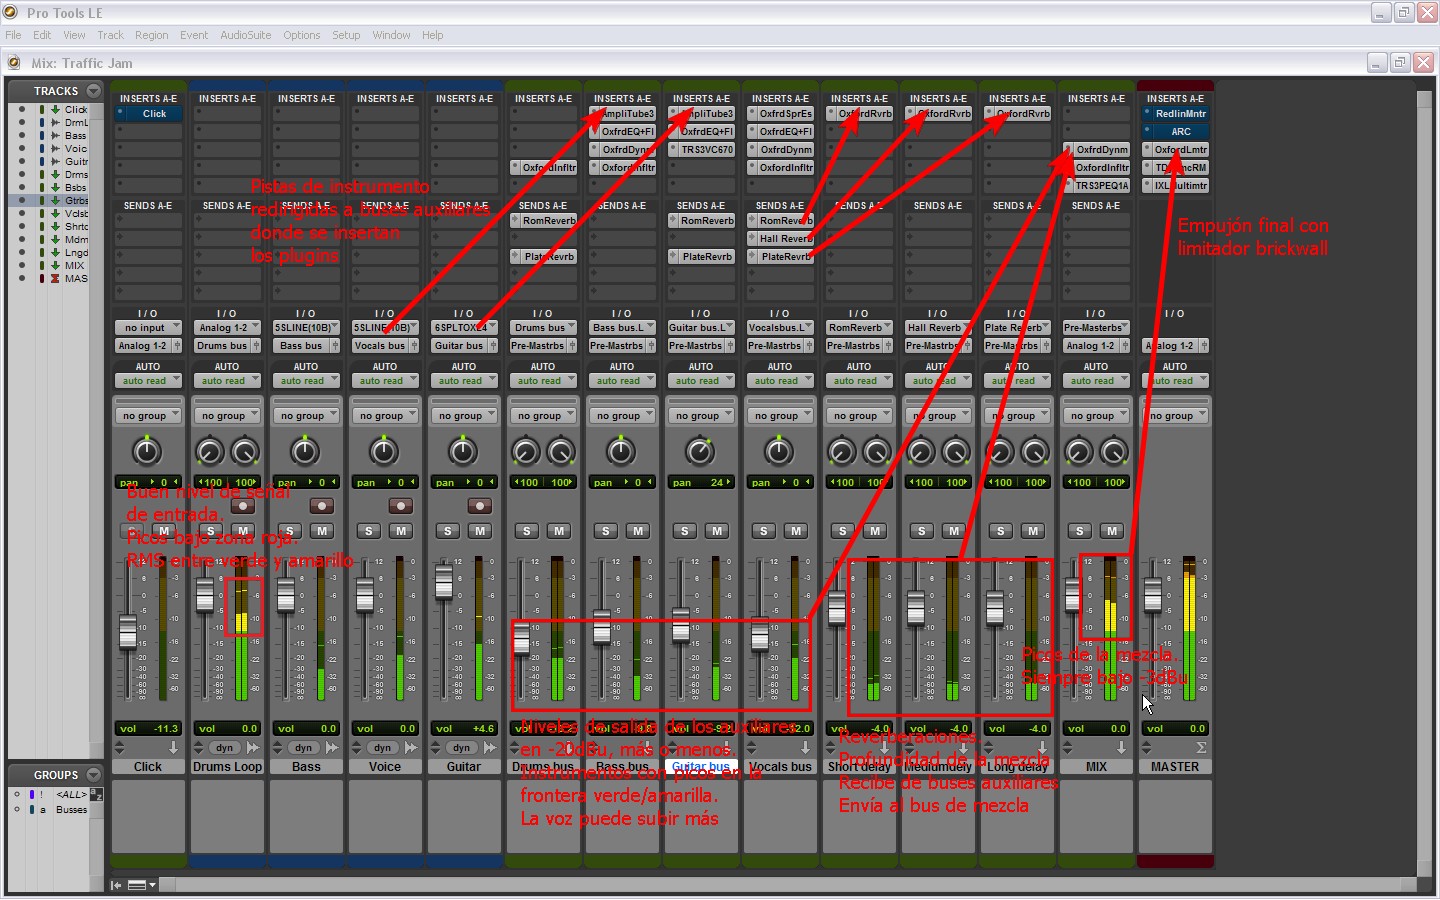The height and width of the screenshot is (900, 1440).
Task: Click the MAS master fader track icon
Action: click(x=55, y=279)
